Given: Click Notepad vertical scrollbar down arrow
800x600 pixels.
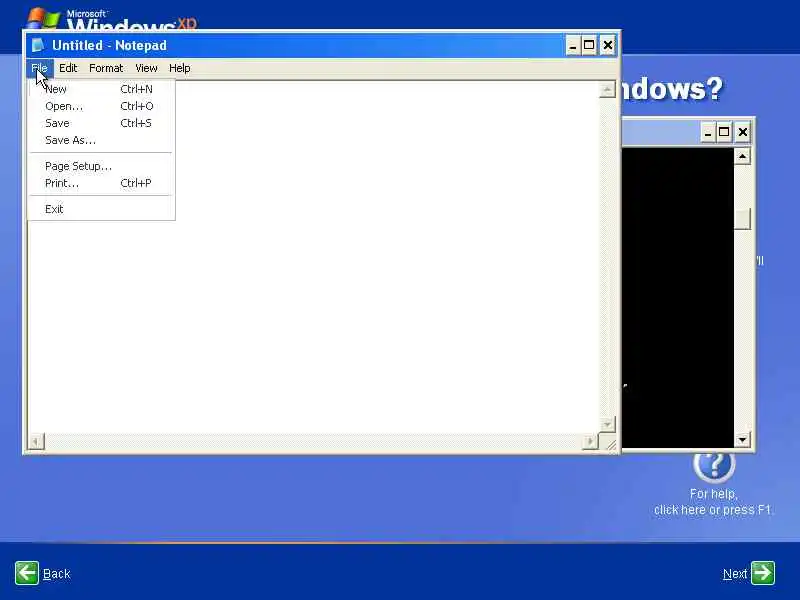Looking at the screenshot, I should click(607, 424).
